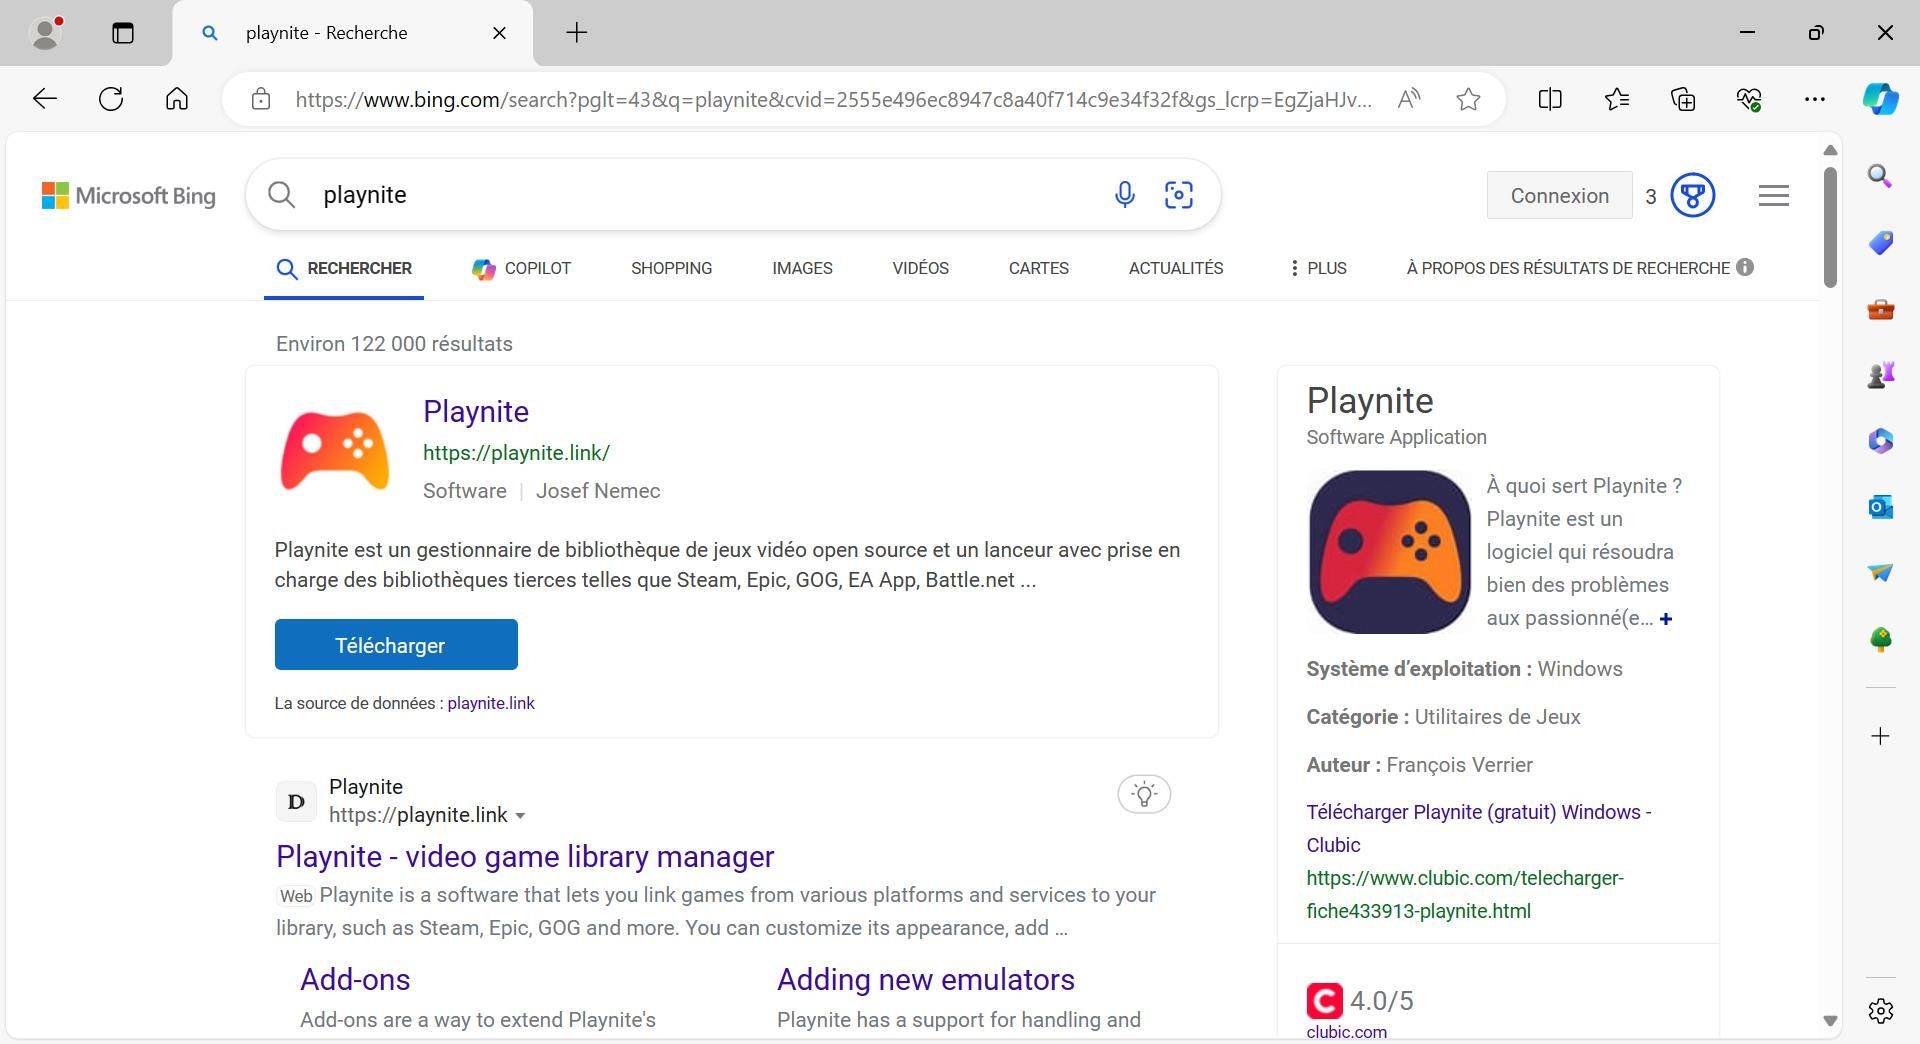Screen dimensions: 1920x1044
Task: Open the PLUS more options menu
Action: (x=1318, y=268)
